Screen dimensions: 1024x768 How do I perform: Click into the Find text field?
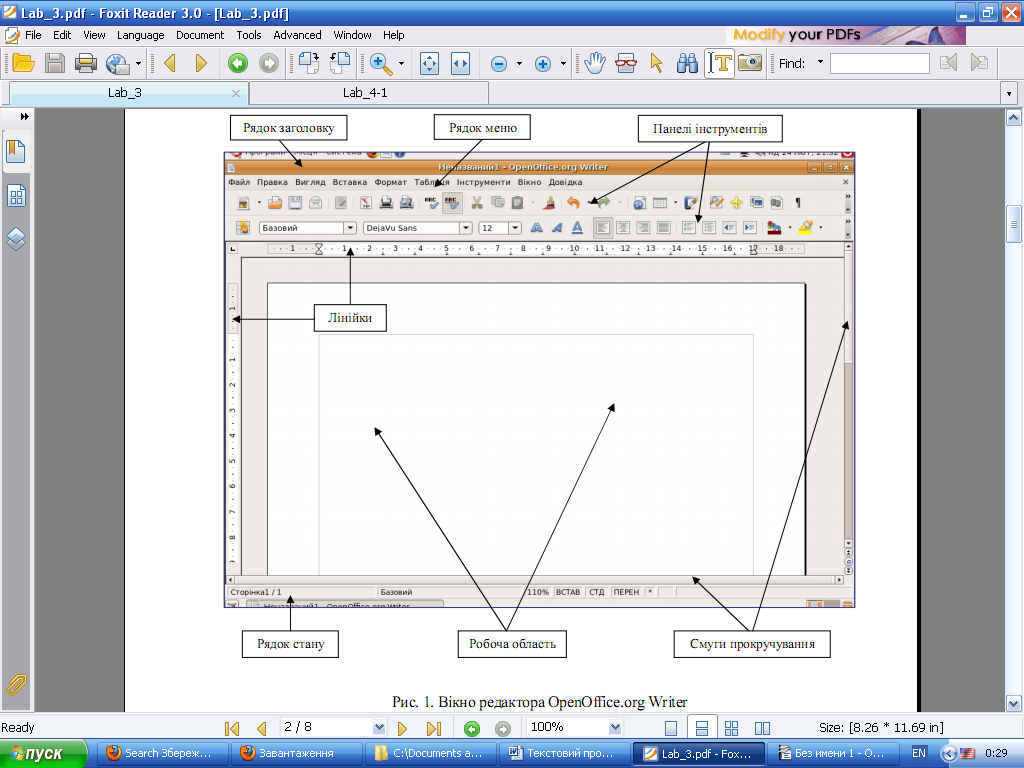click(x=880, y=63)
